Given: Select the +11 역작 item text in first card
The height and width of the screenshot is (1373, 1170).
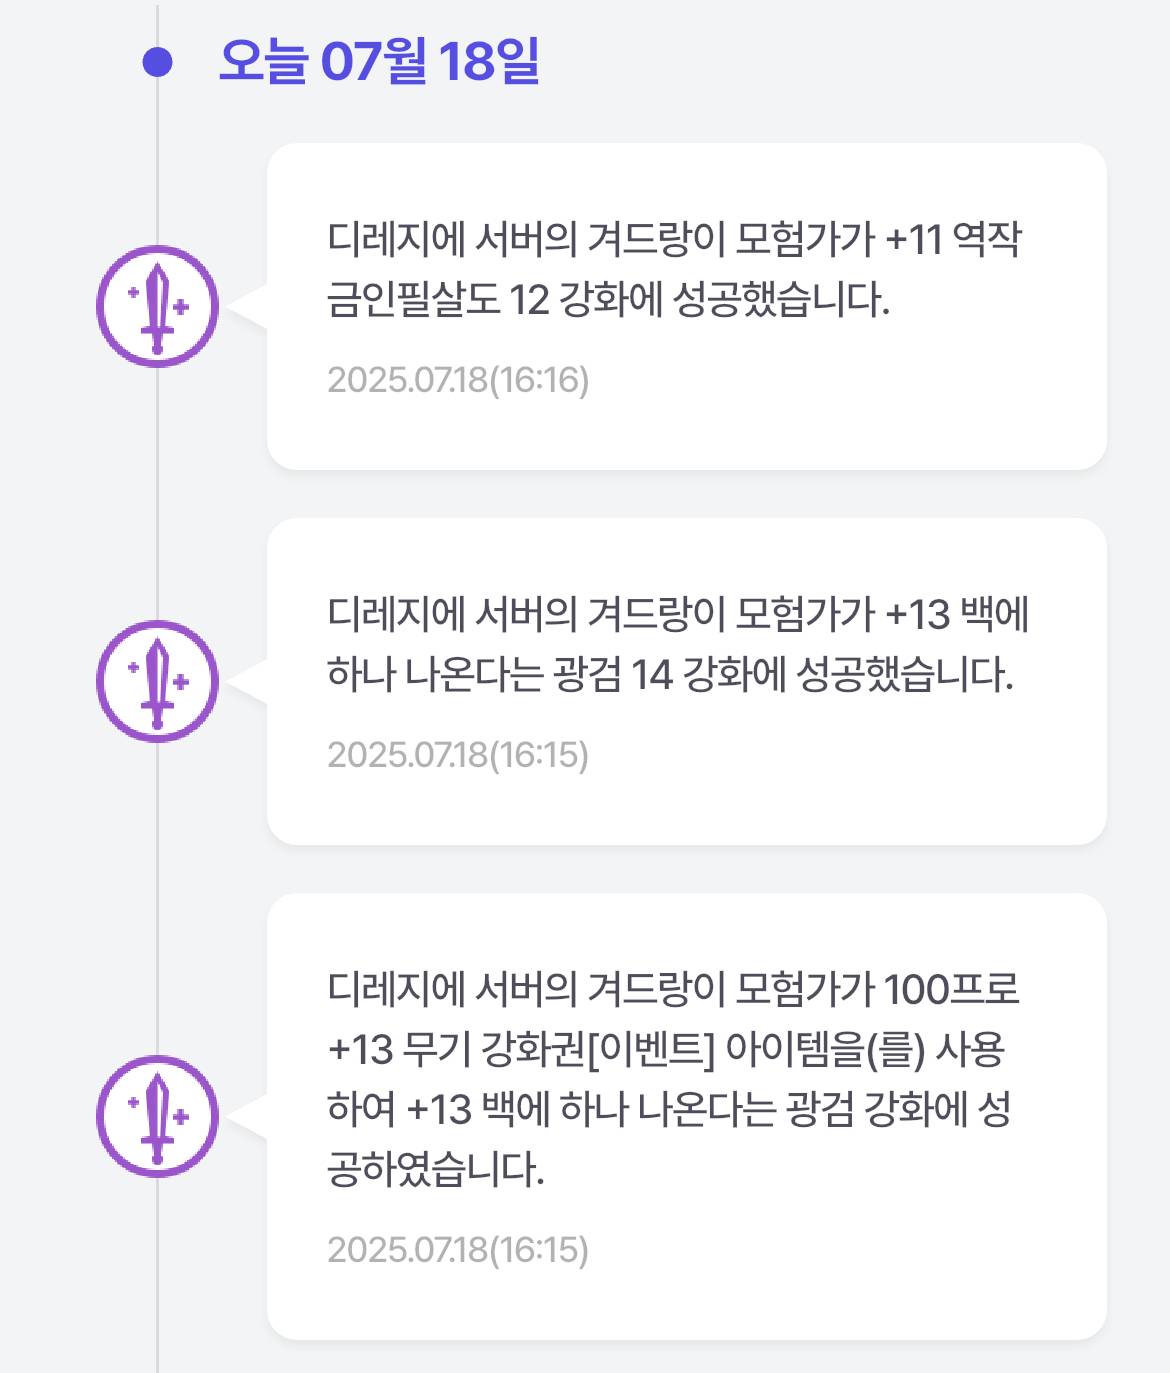Looking at the screenshot, I should click(954, 239).
